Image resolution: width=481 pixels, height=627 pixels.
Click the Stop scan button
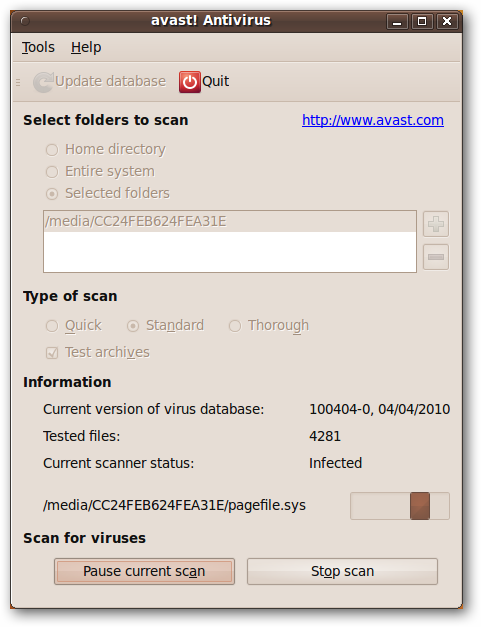342,571
